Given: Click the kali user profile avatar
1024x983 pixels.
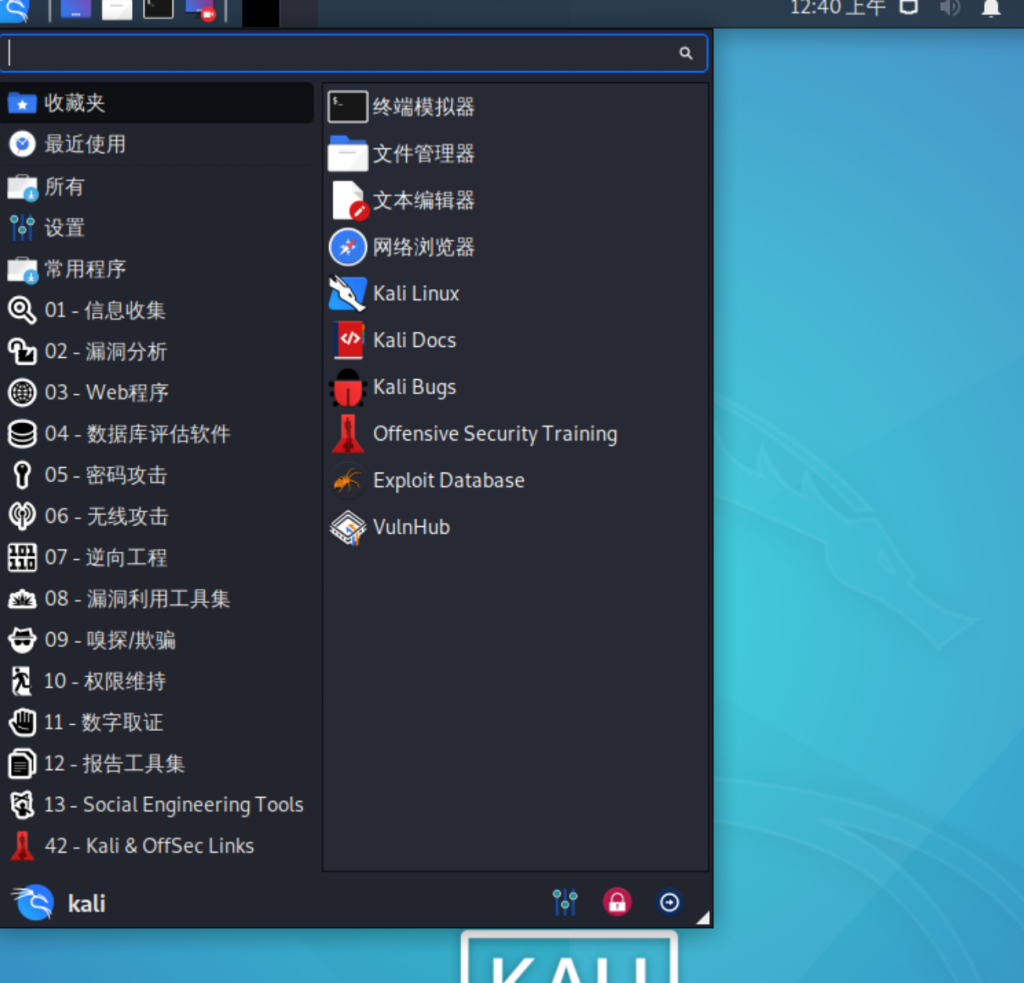Looking at the screenshot, I should (x=33, y=902).
